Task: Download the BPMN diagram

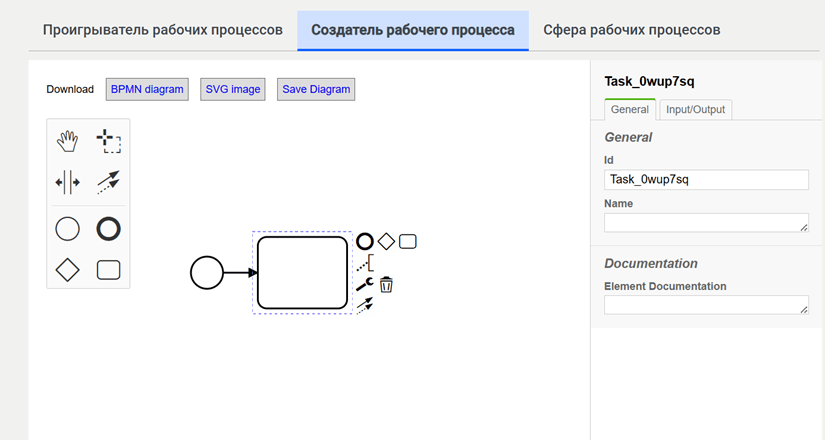Action: tap(147, 89)
